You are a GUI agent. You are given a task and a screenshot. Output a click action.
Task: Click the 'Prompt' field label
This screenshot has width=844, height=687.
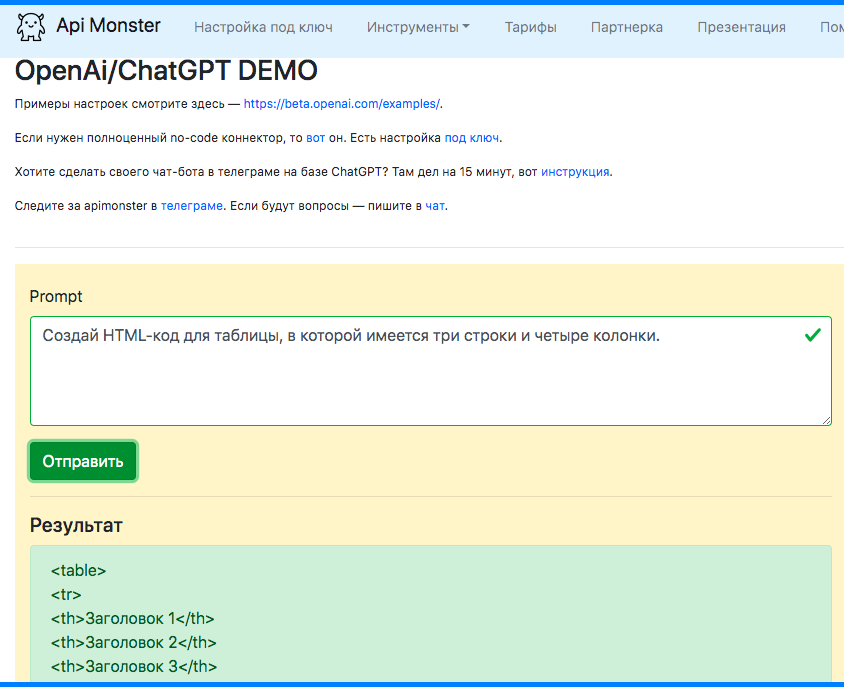[56, 297]
